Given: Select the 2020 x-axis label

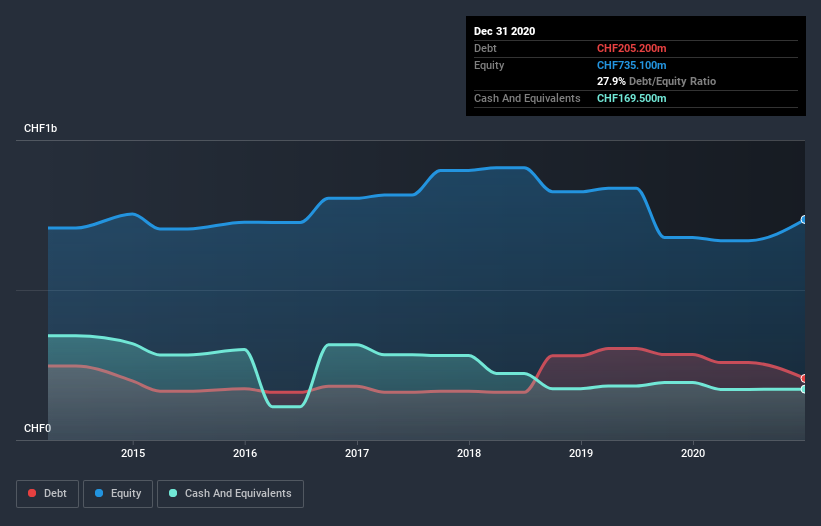Looking at the screenshot, I should point(693,453).
